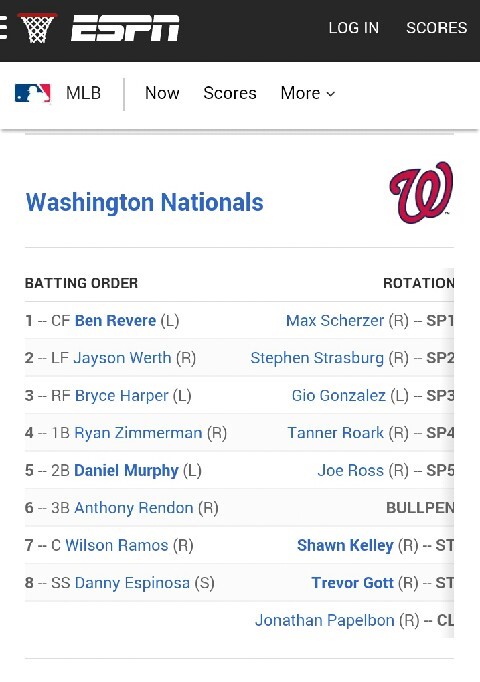Select Shawn Kelley in the bullpen

[x=345, y=545]
